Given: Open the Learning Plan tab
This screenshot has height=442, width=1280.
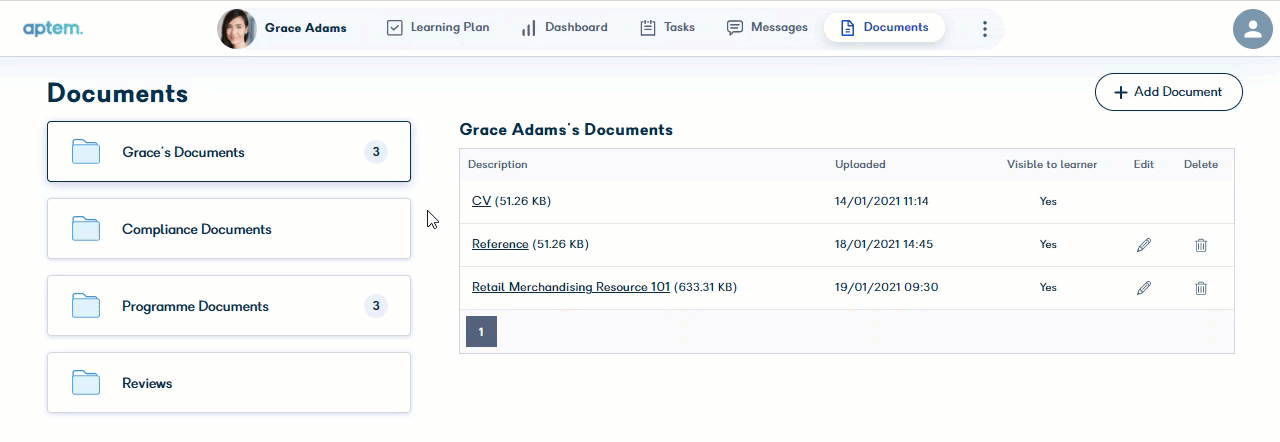Looking at the screenshot, I should click(438, 28).
